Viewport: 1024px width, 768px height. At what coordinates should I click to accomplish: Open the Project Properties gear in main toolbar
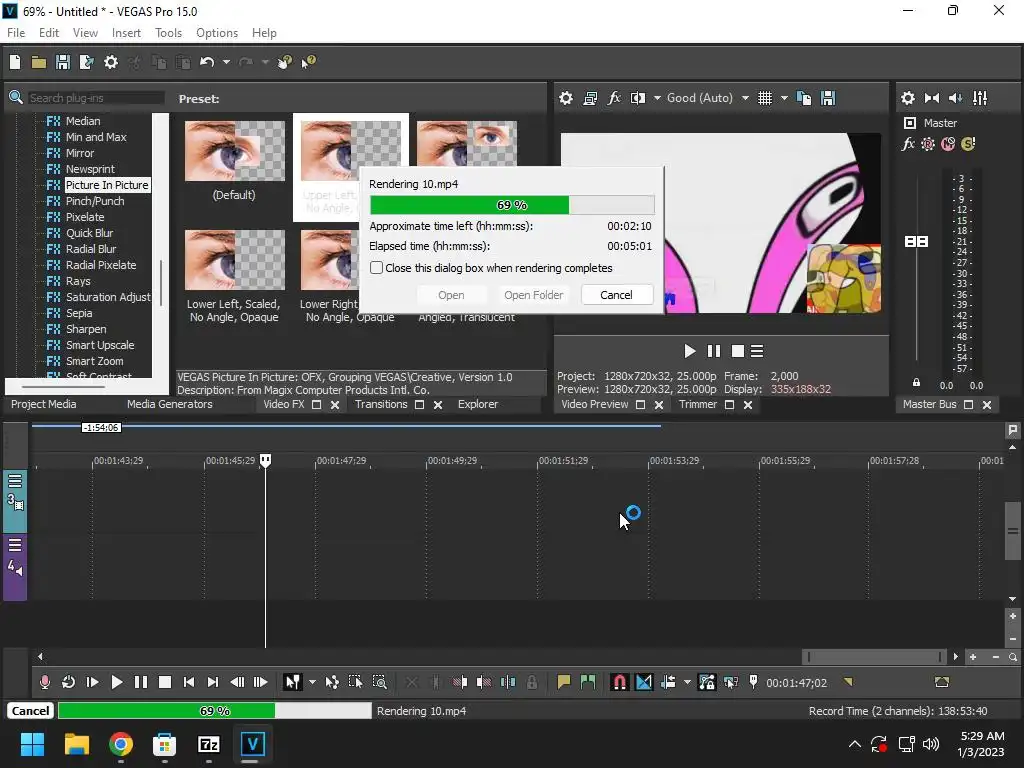[x=111, y=62]
